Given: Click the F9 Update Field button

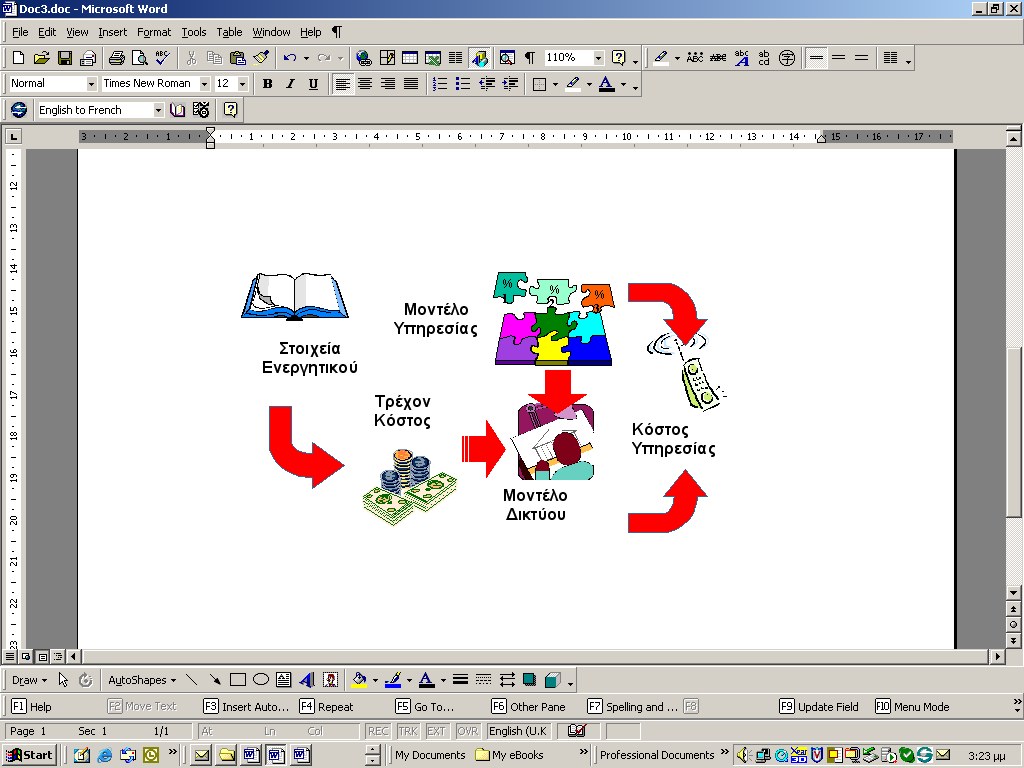Looking at the screenshot, I should click(x=819, y=707).
